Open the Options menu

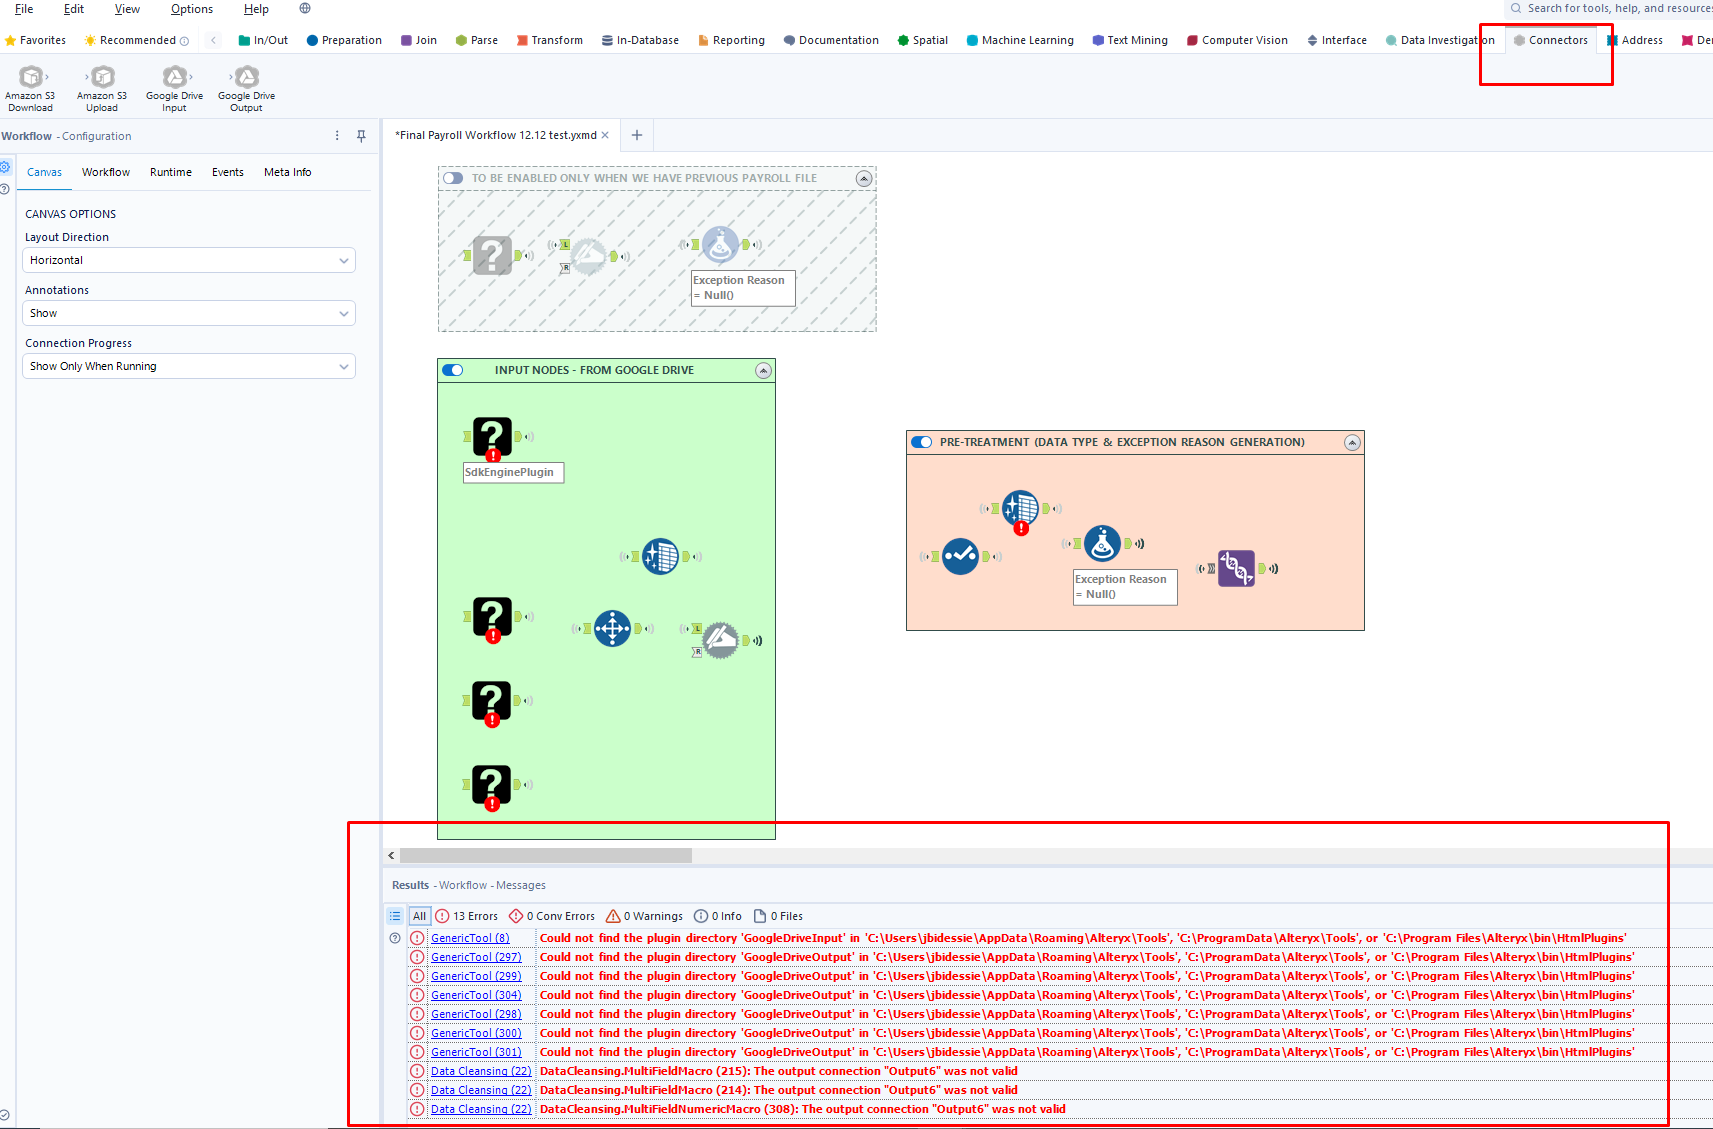[x=191, y=8]
